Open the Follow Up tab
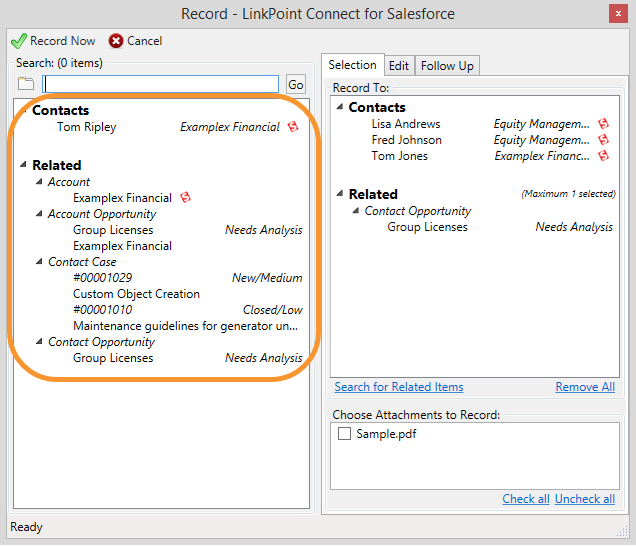The width and height of the screenshot is (636, 546). pyautogui.click(x=447, y=66)
